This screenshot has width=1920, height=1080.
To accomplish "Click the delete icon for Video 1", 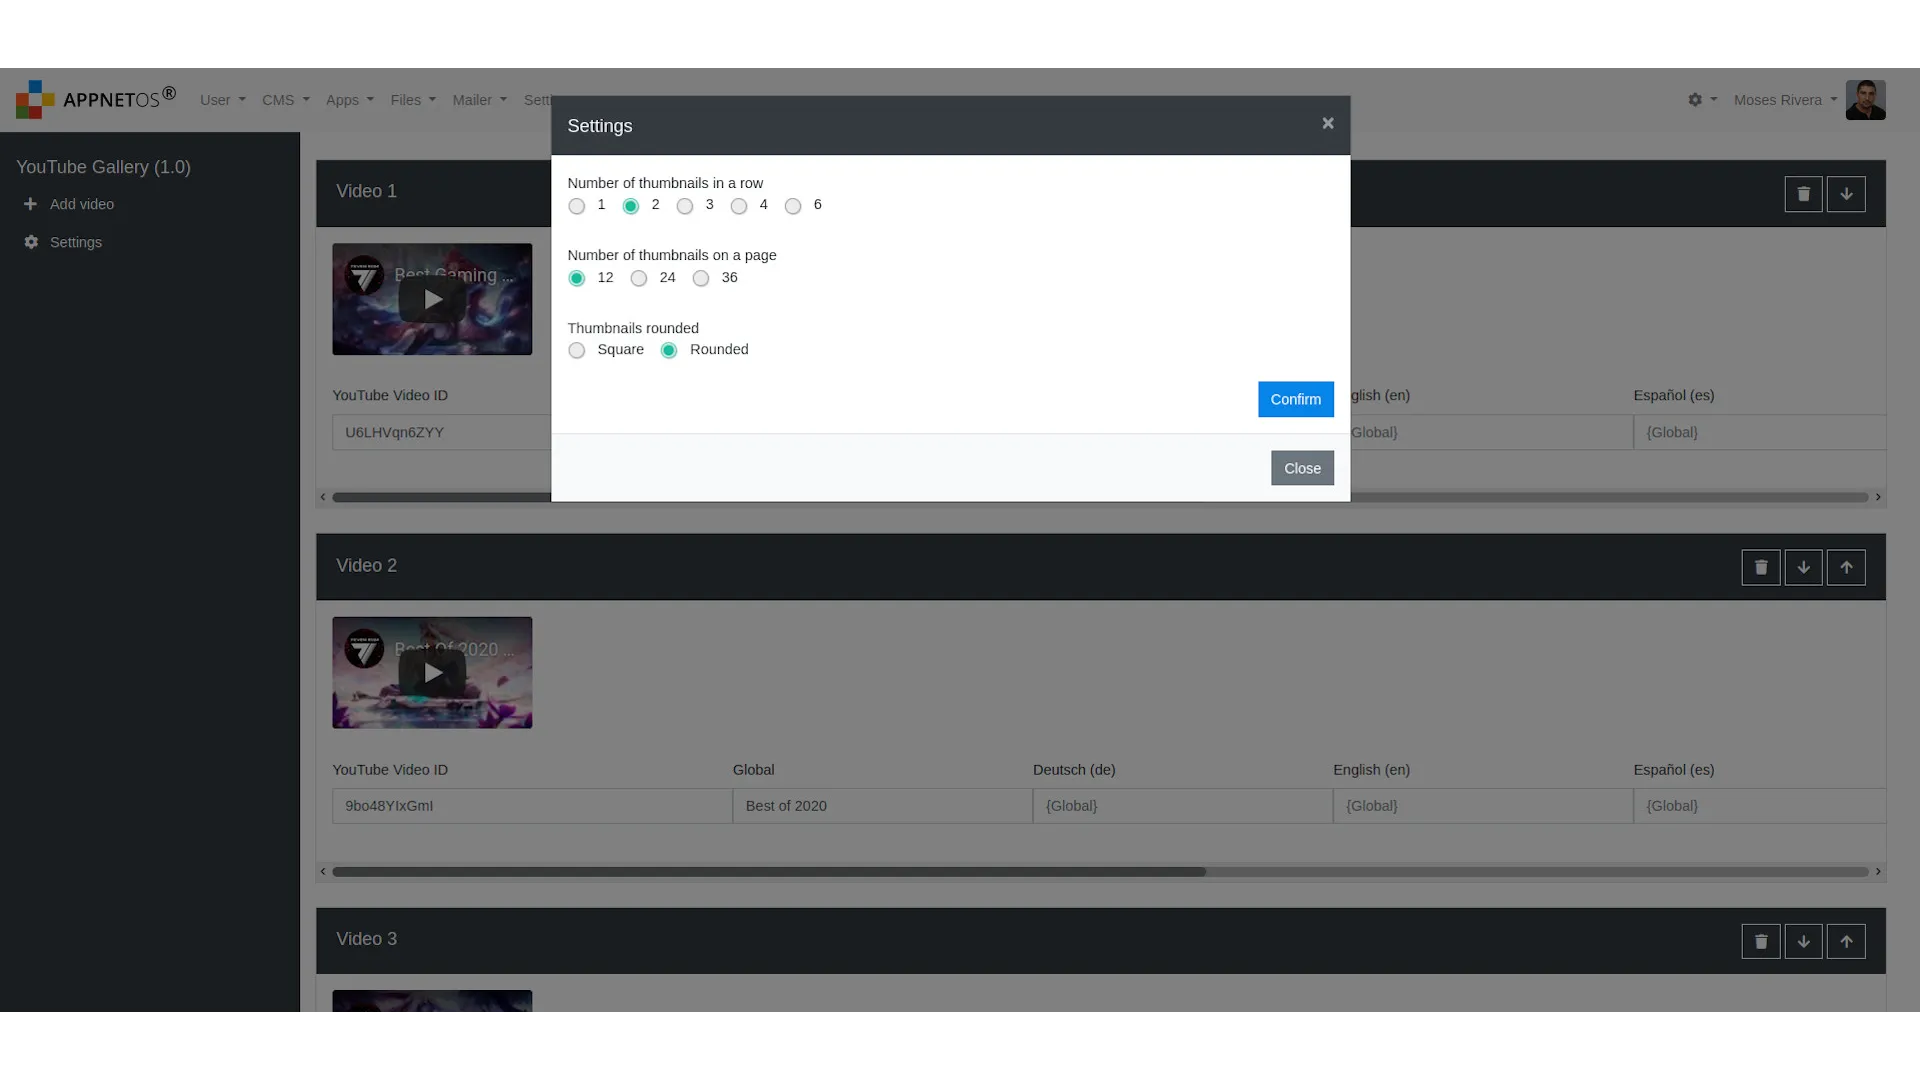I will [x=1803, y=193].
